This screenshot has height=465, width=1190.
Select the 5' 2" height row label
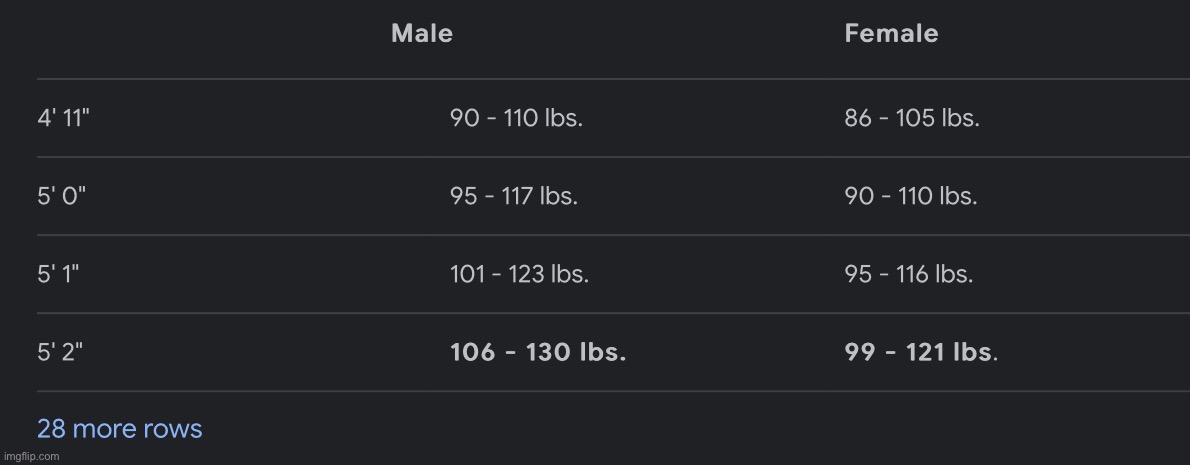tap(61, 352)
